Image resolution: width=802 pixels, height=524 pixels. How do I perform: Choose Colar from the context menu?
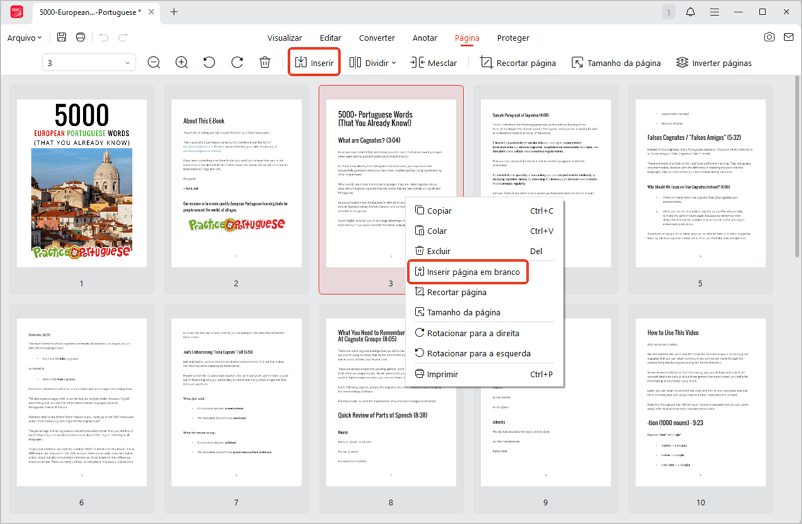(x=484, y=231)
